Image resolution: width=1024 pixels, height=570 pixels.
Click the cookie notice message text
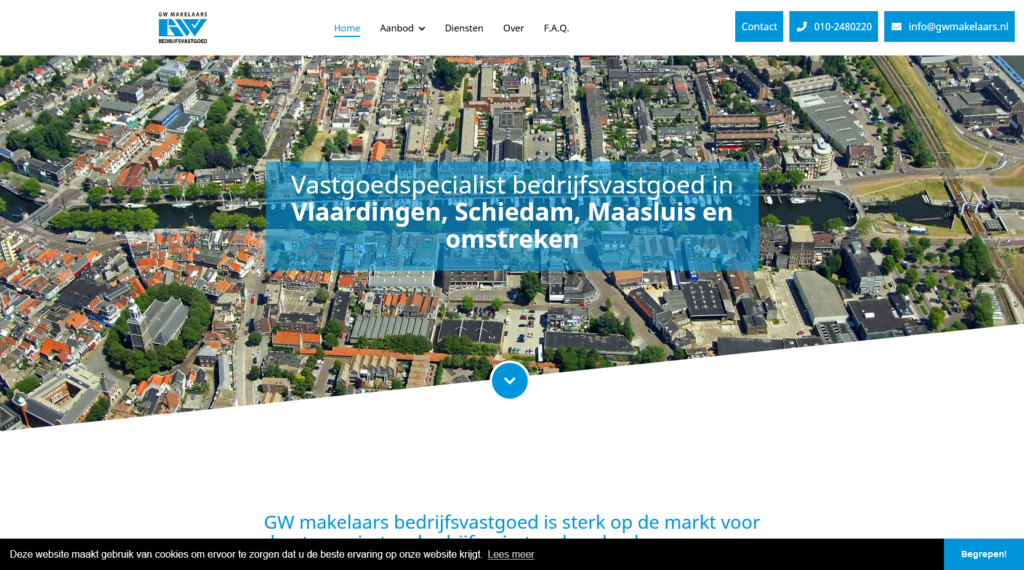click(245, 554)
